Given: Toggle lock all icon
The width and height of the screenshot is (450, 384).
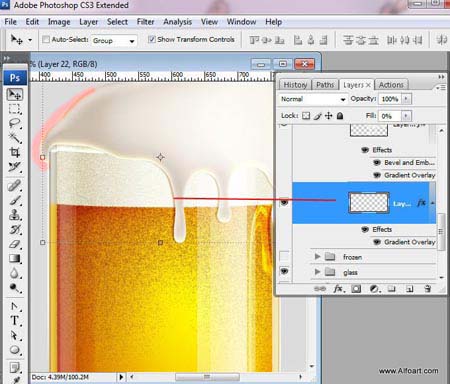Looking at the screenshot, I should click(340, 116).
